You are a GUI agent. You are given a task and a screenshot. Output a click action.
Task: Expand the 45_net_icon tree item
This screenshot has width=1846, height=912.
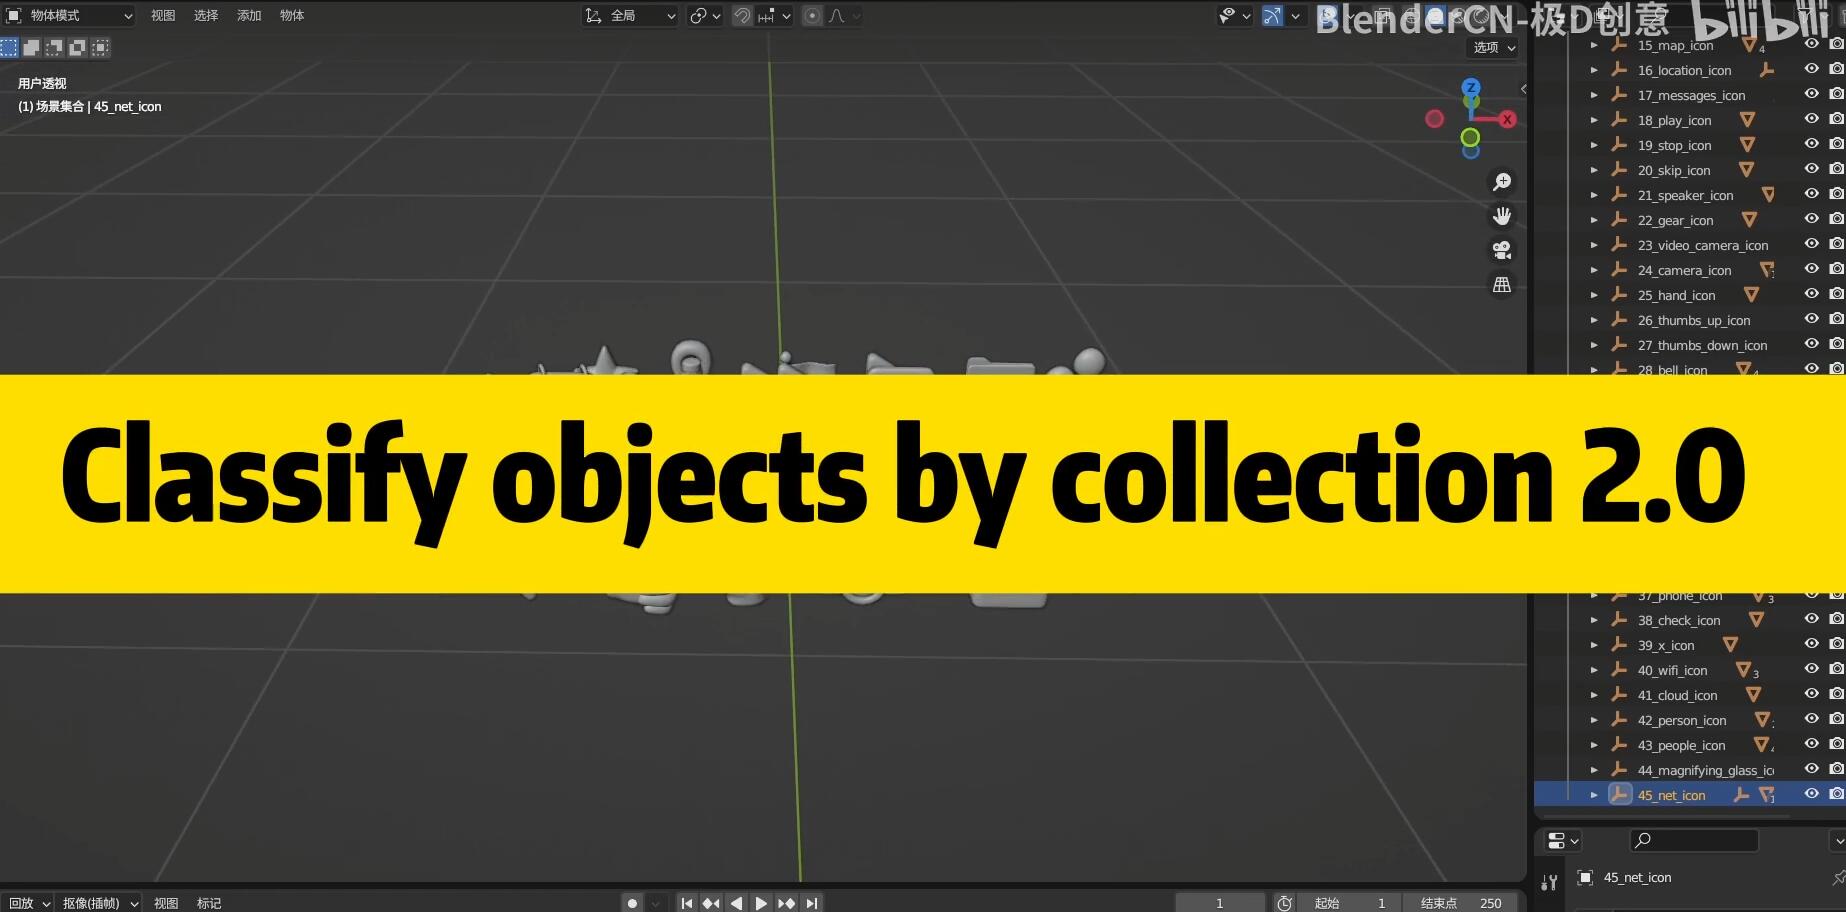click(1594, 794)
